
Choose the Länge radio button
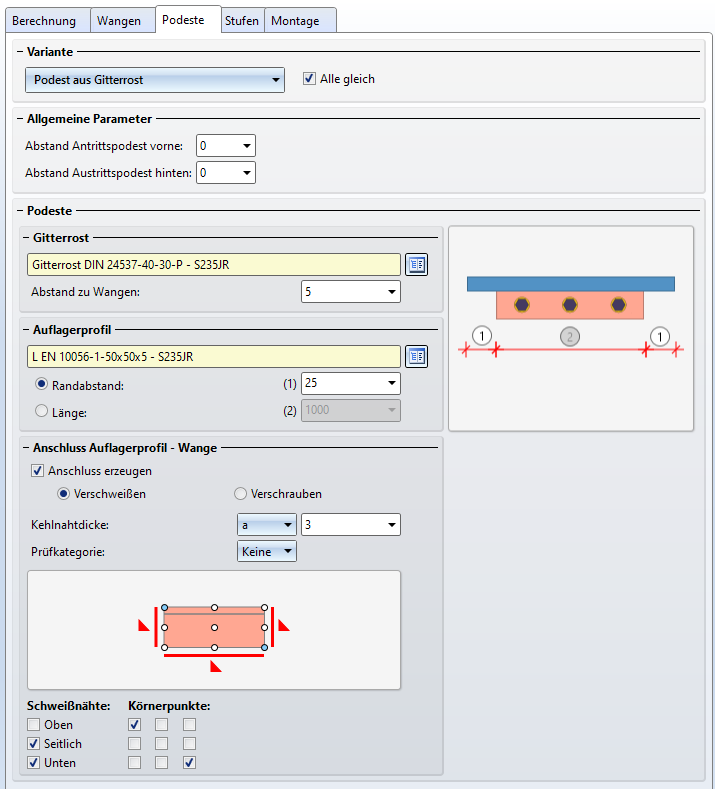click(x=41, y=410)
